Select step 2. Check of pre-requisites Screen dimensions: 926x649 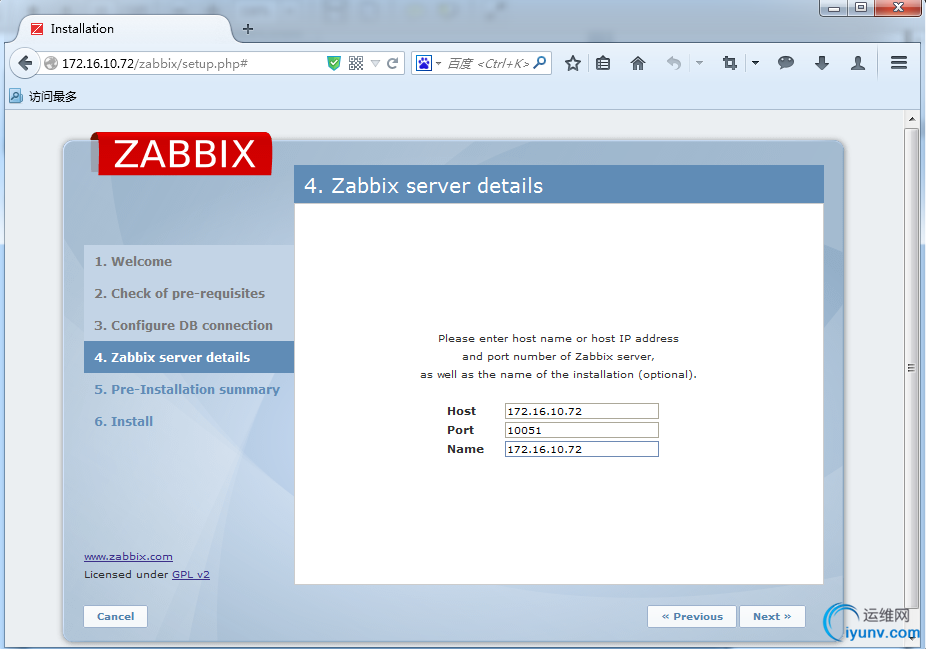click(x=189, y=293)
